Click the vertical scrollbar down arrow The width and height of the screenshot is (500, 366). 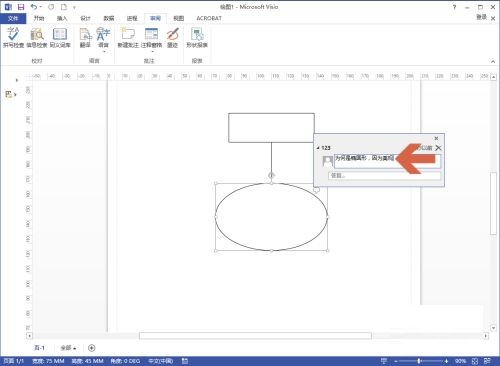click(x=493, y=328)
